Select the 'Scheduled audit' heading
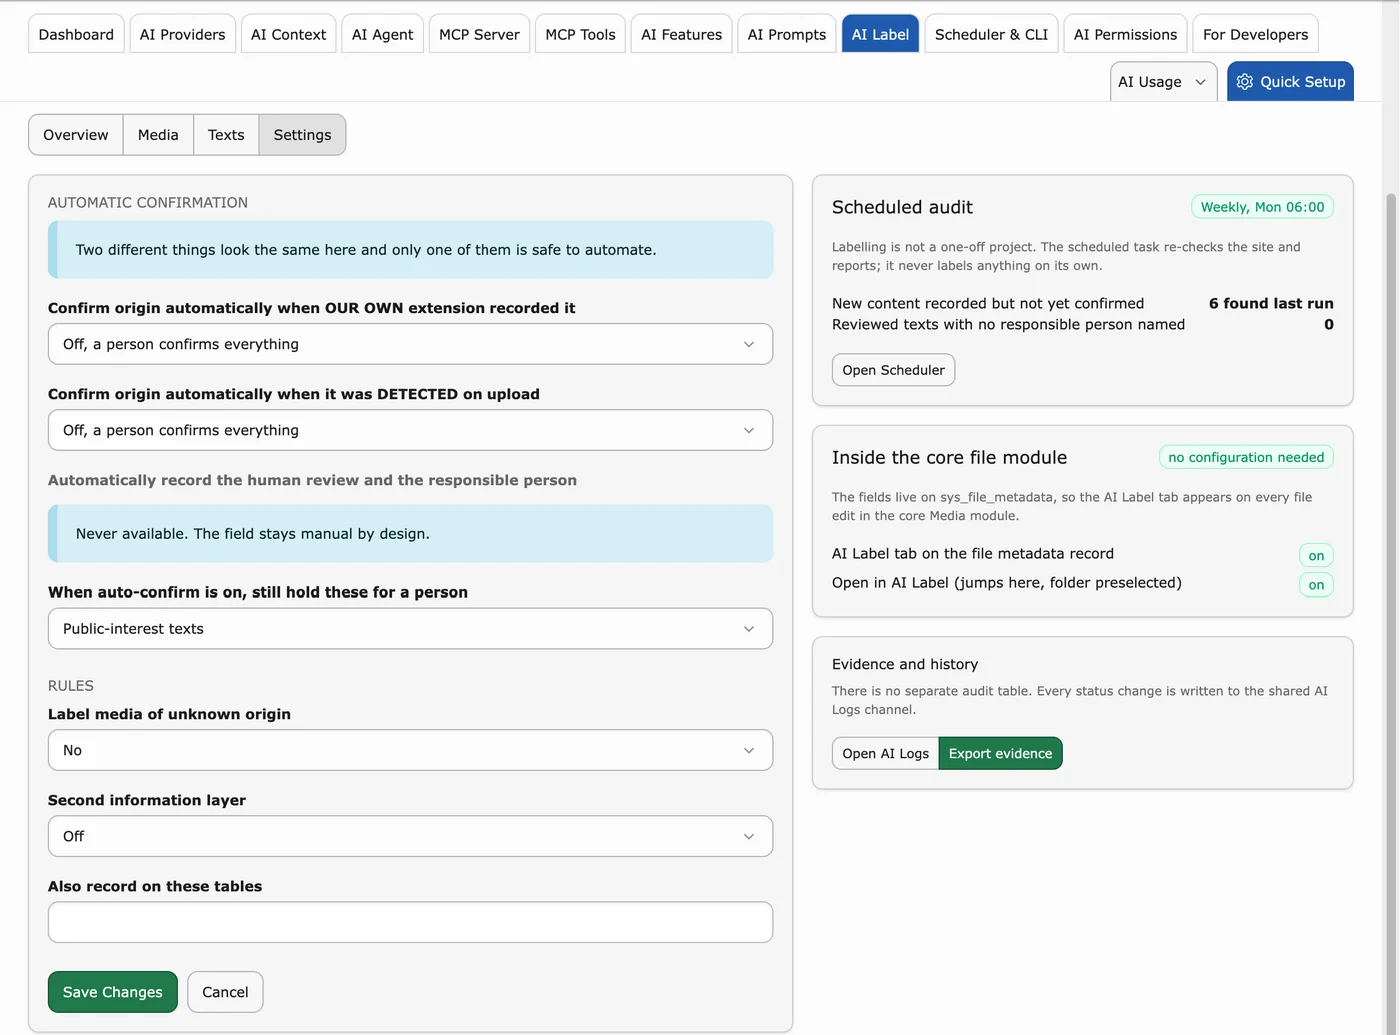Viewport: 1400px width, 1035px height. tap(902, 207)
